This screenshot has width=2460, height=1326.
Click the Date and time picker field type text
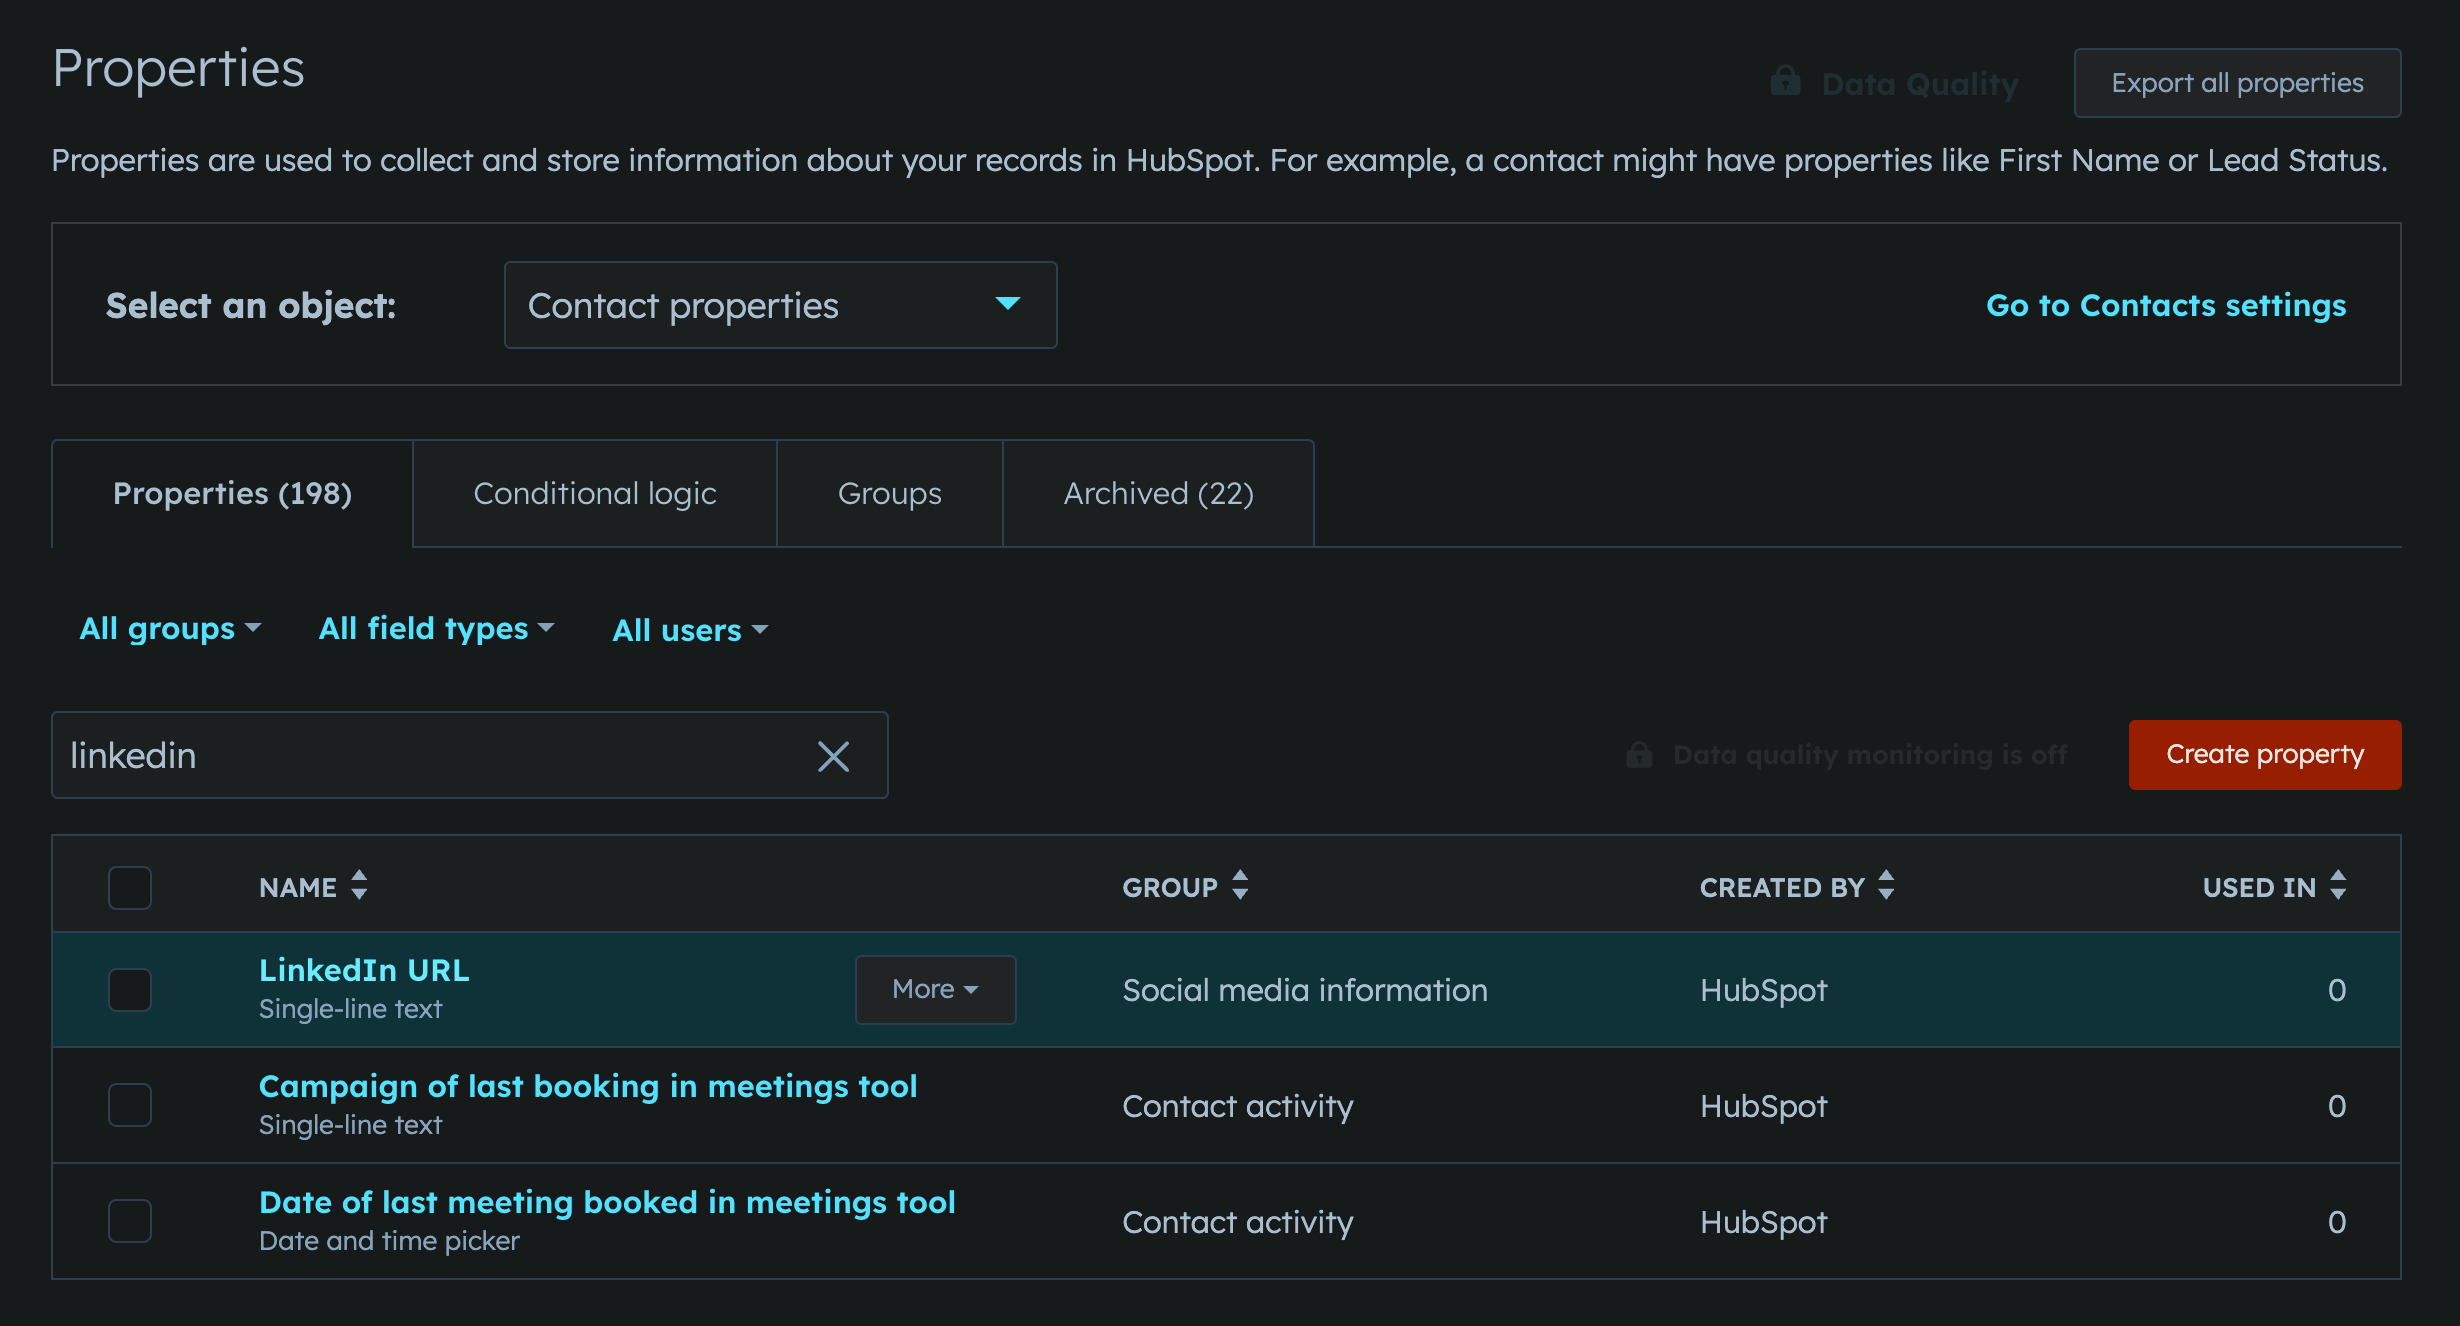(x=389, y=1241)
